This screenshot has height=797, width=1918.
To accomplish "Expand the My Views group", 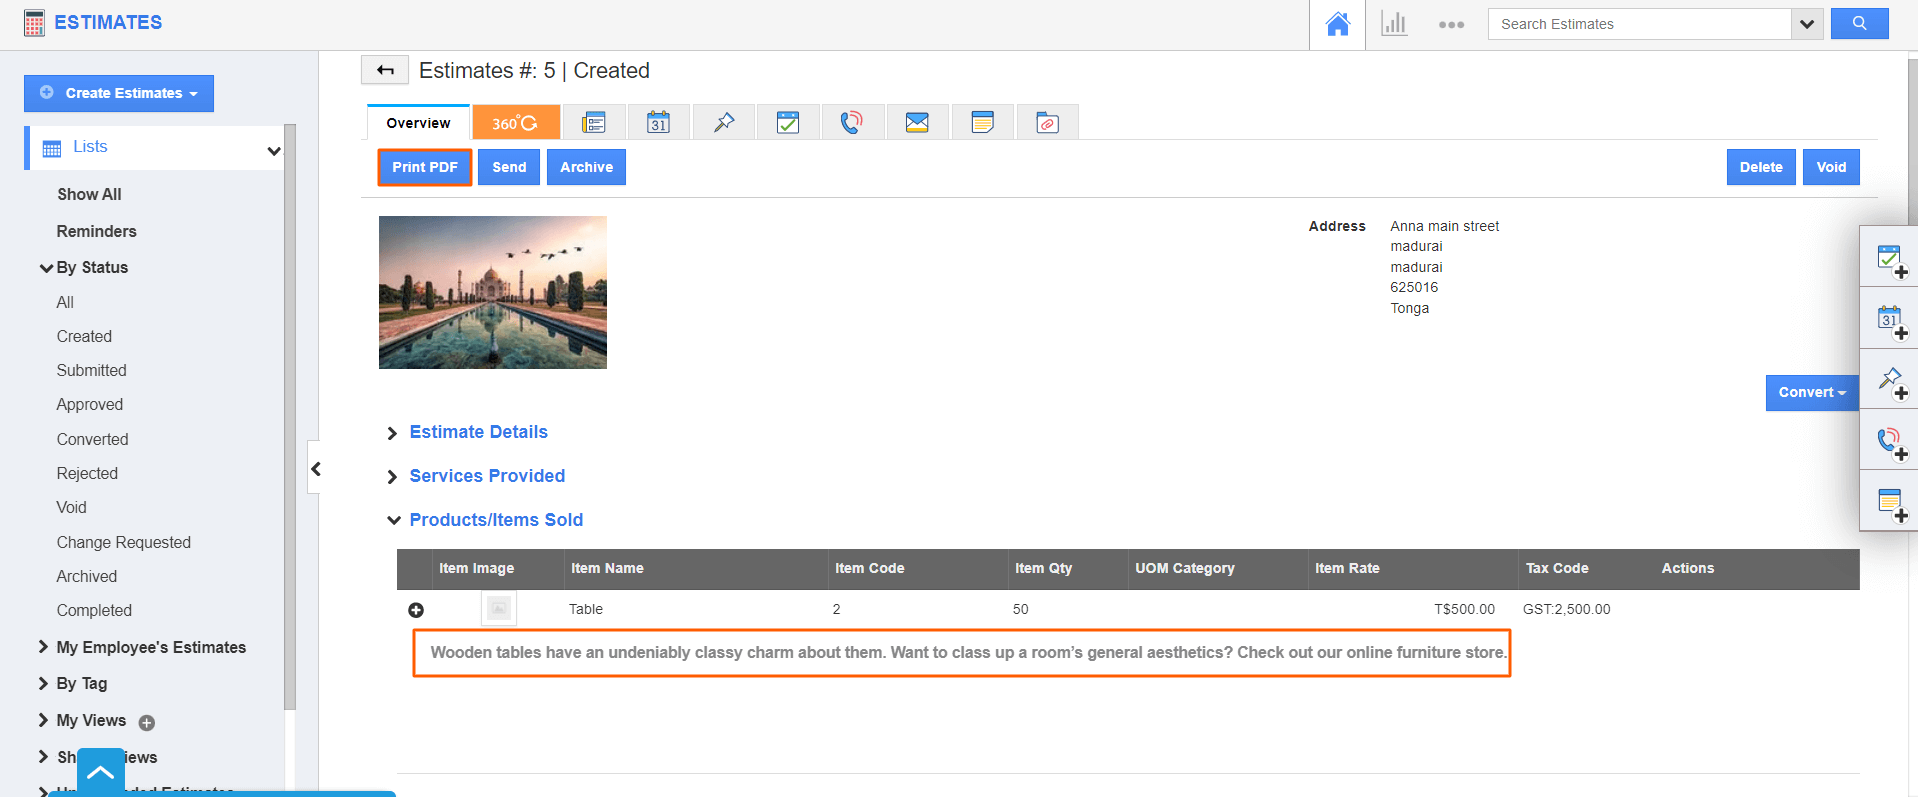I will [x=43, y=720].
